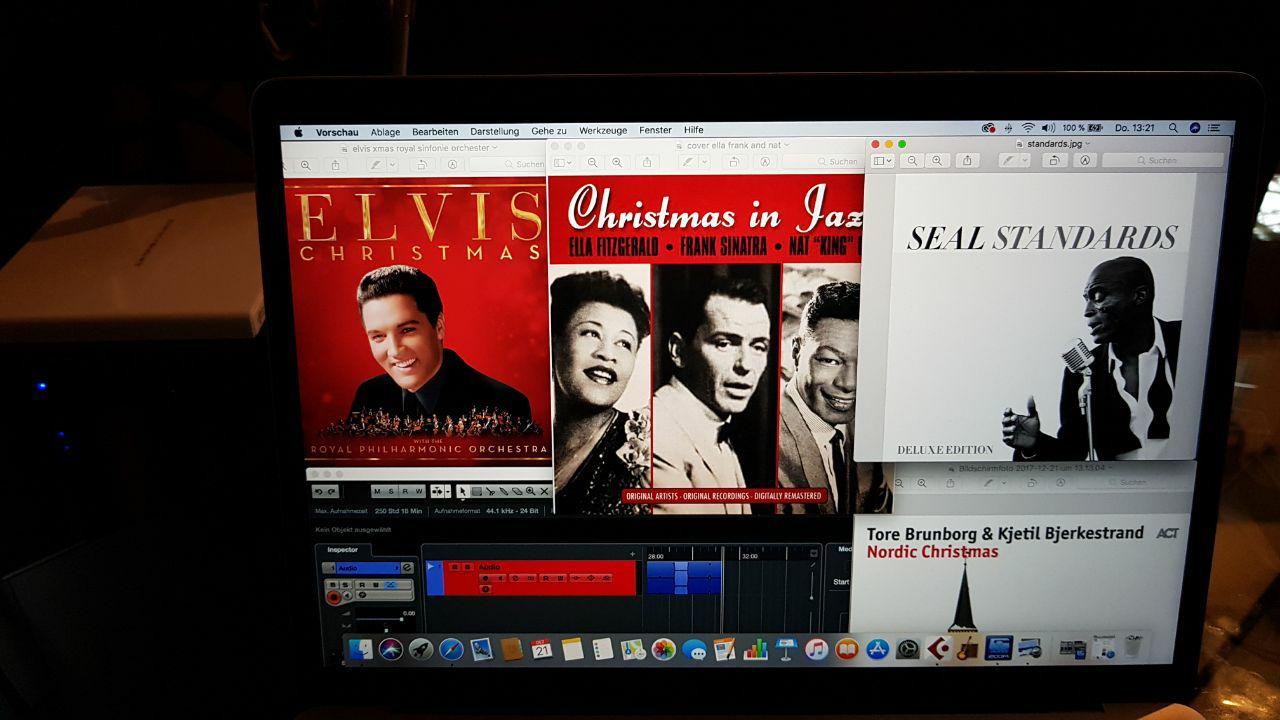Launch iTunes from the Dock
This screenshot has height=720, width=1280.
click(817, 649)
